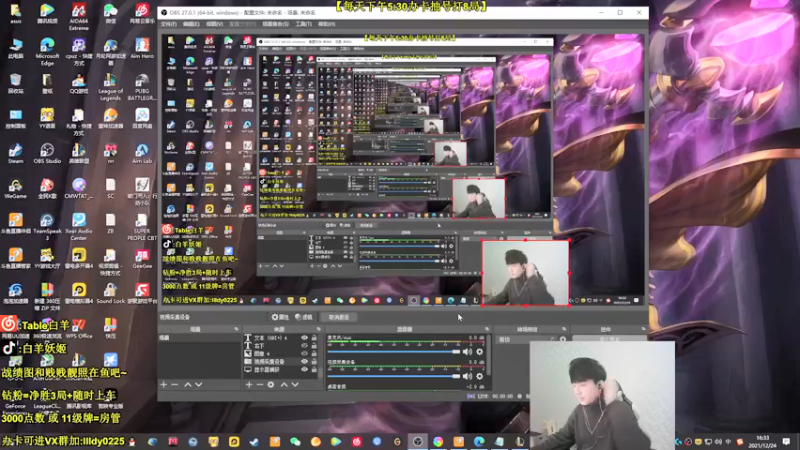
Task: Move selected source up with arrow
Action: click(284, 384)
